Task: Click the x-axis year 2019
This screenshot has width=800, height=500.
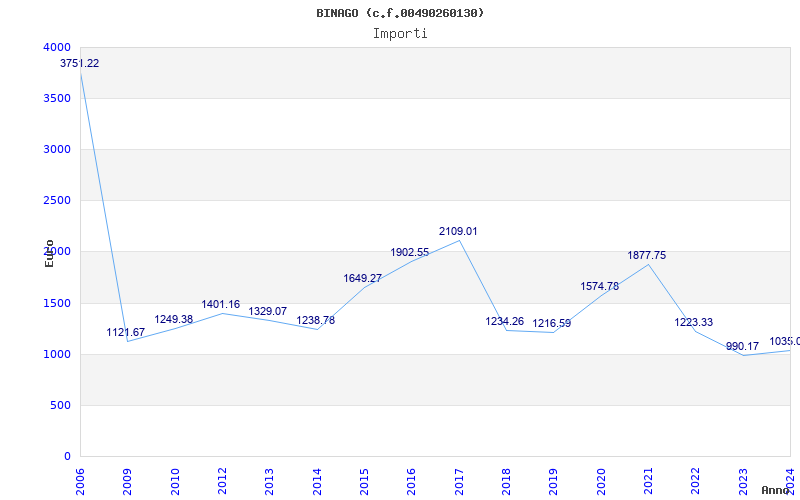Action: point(554,482)
